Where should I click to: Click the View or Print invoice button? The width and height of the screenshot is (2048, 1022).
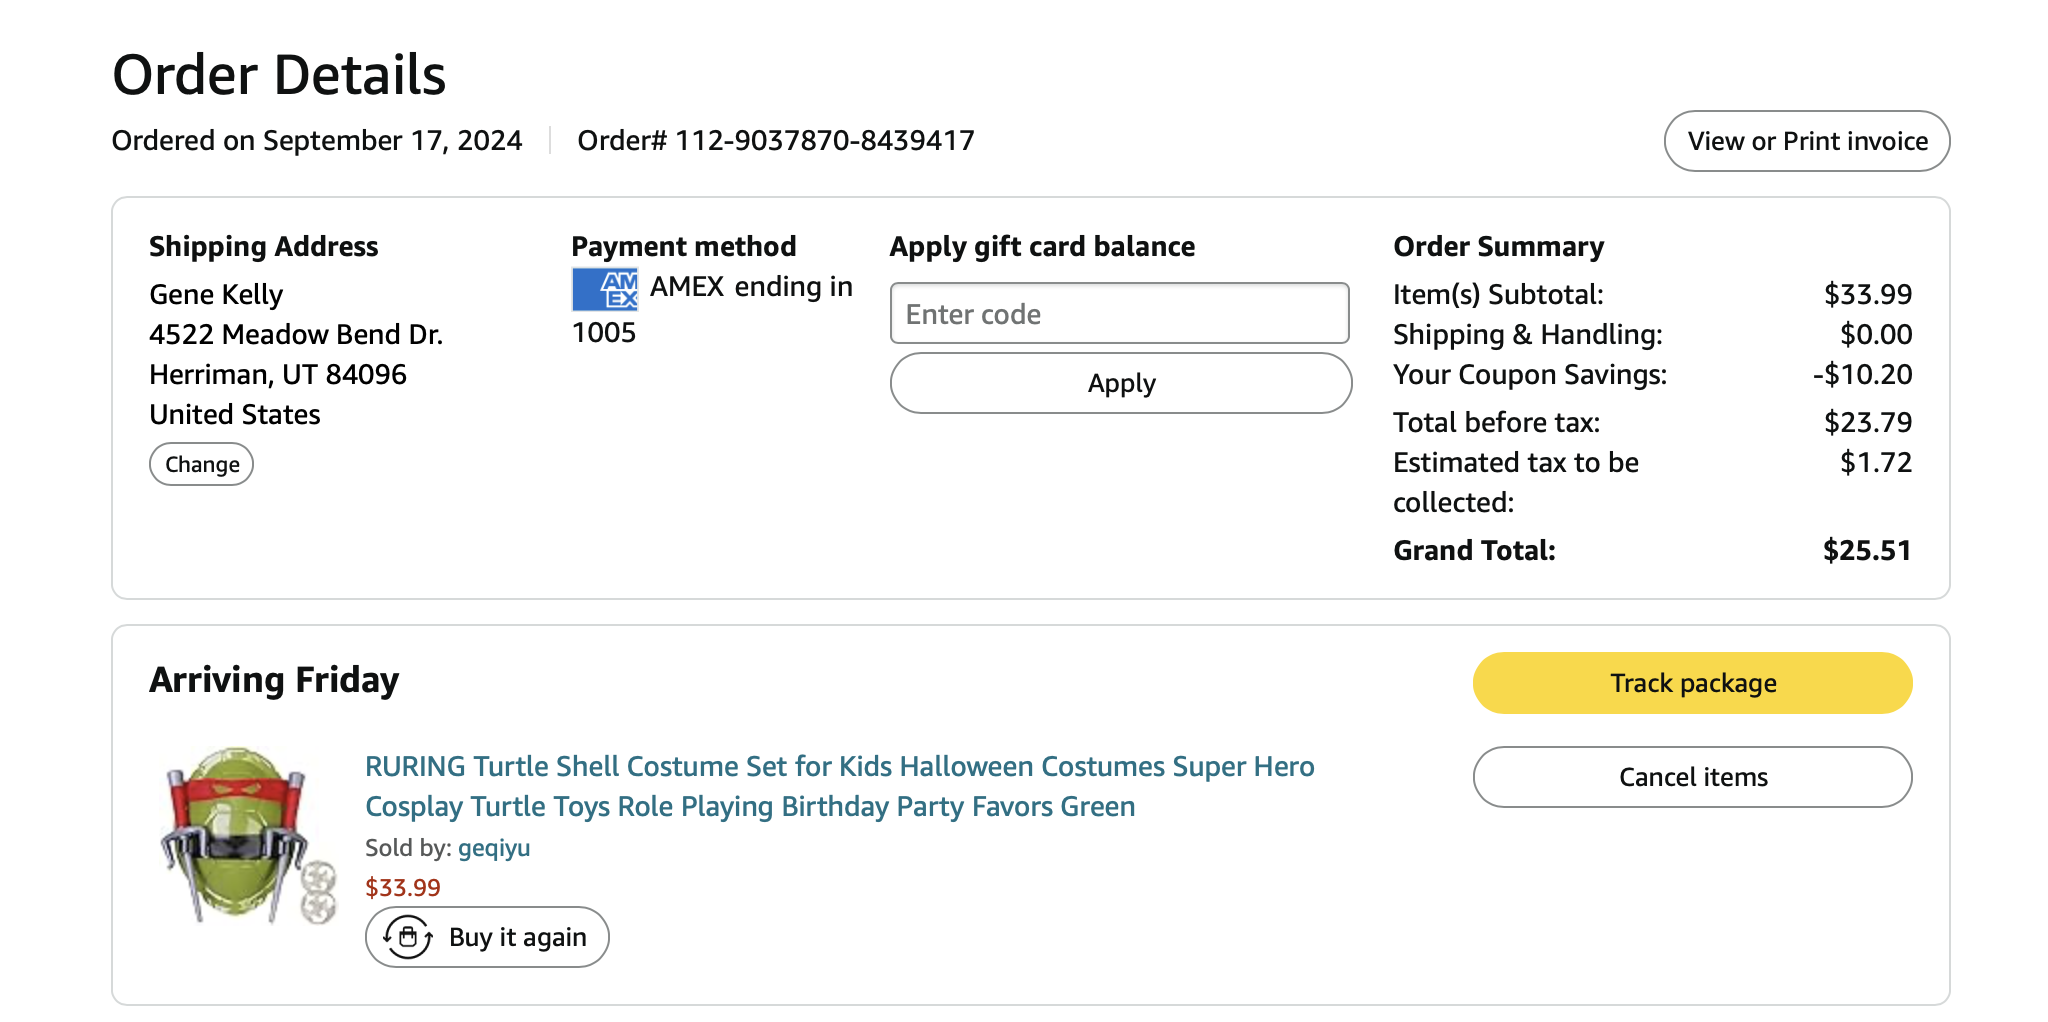click(1806, 141)
